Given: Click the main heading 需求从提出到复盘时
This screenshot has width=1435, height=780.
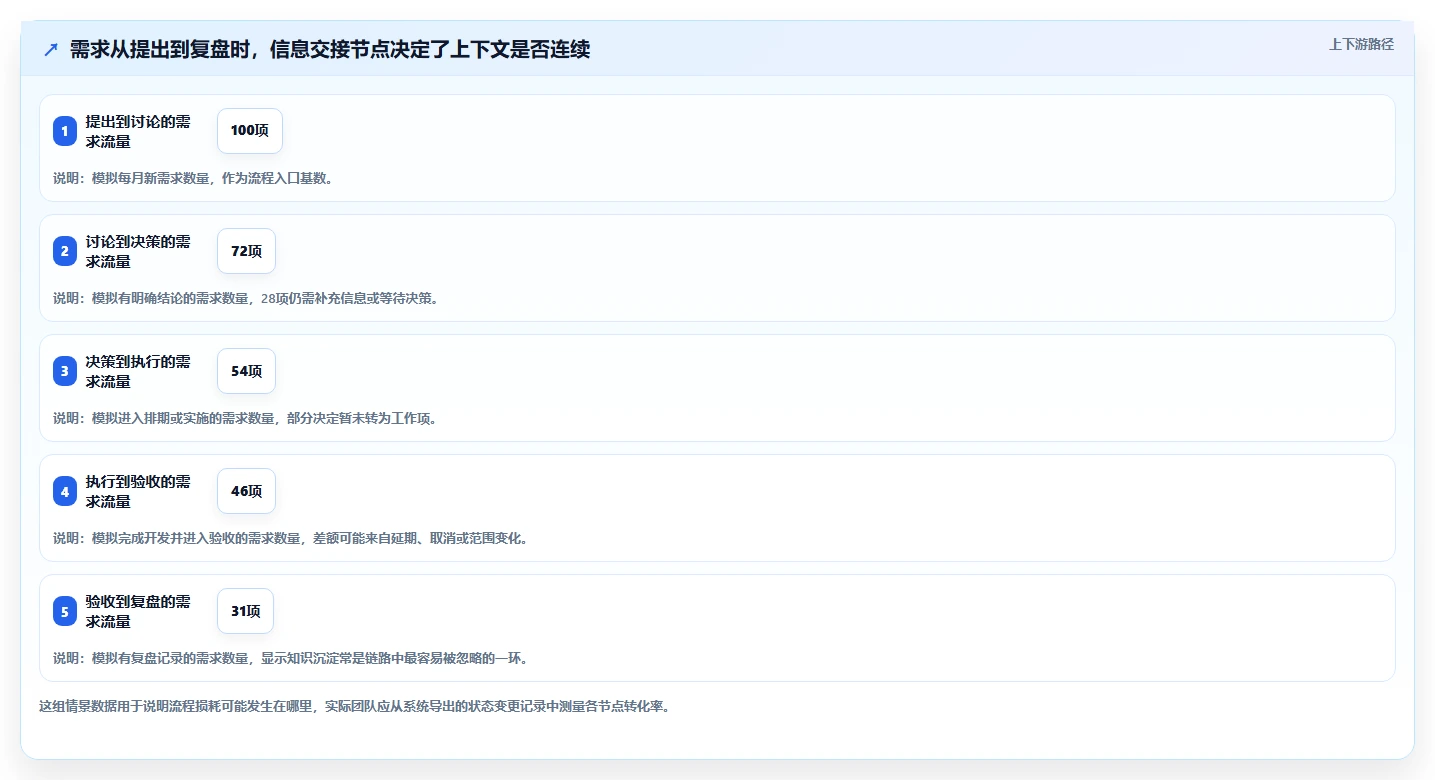Looking at the screenshot, I should pyautogui.click(x=330, y=50).
